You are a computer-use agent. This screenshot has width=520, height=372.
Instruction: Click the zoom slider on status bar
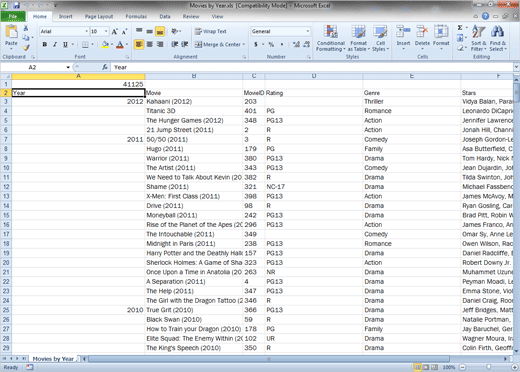point(488,367)
